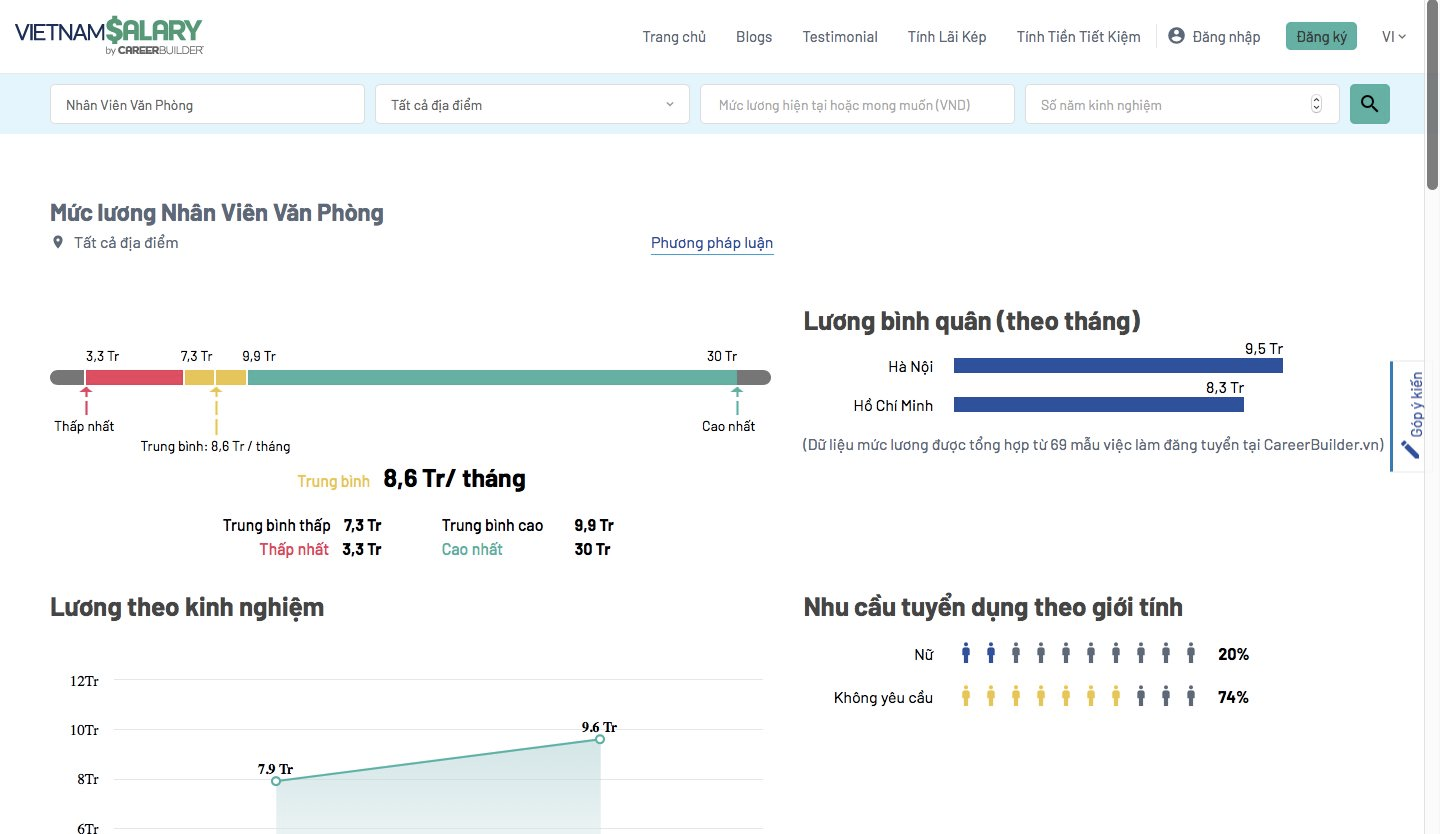
Task: Click the 20% value for Nữ
Action: click(1233, 654)
